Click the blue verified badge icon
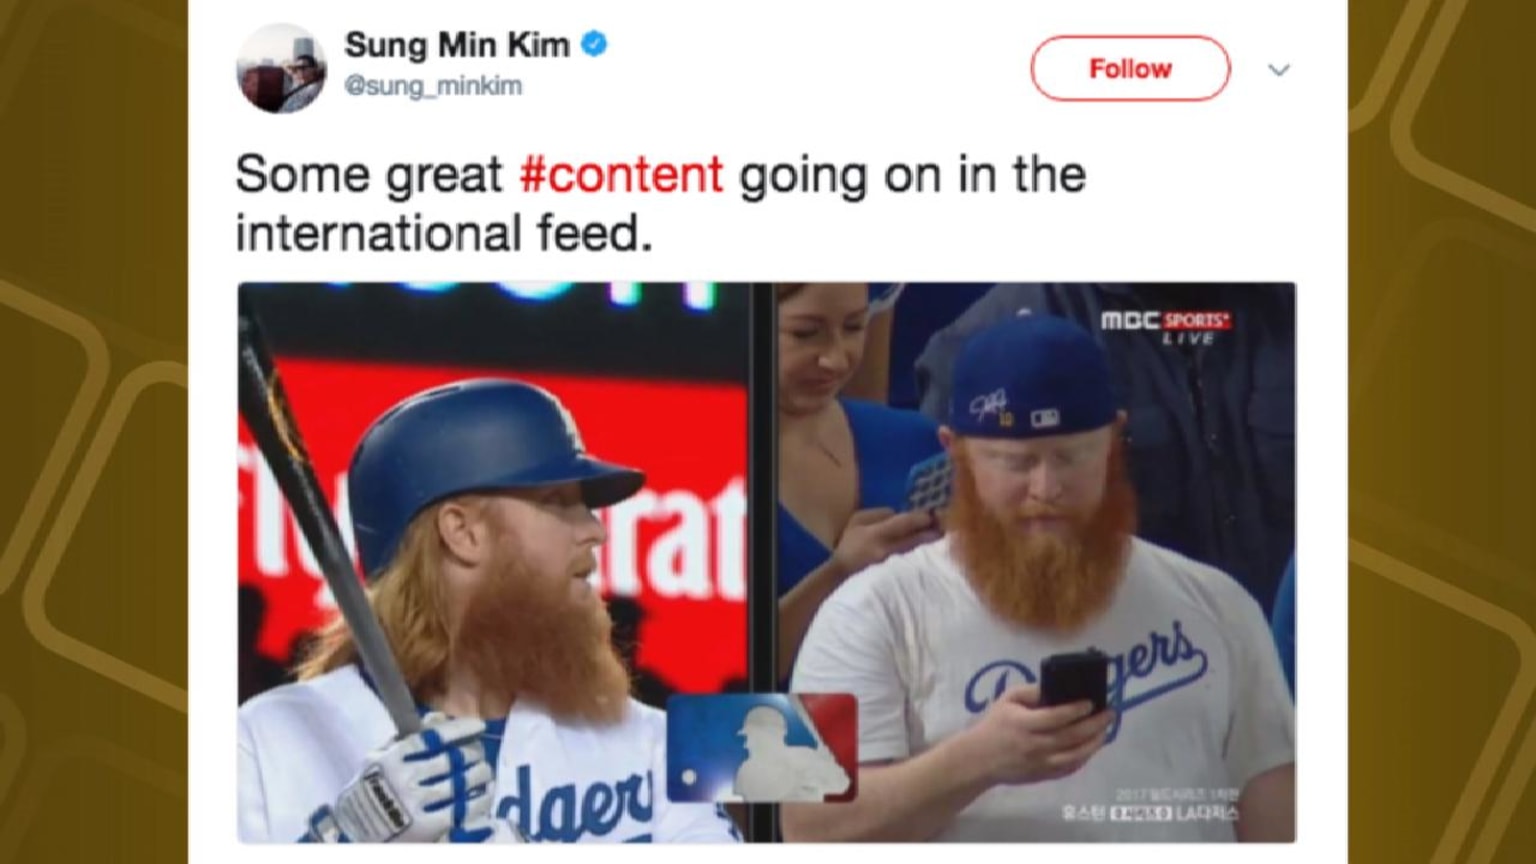The image size is (1536, 864). click(x=594, y=44)
